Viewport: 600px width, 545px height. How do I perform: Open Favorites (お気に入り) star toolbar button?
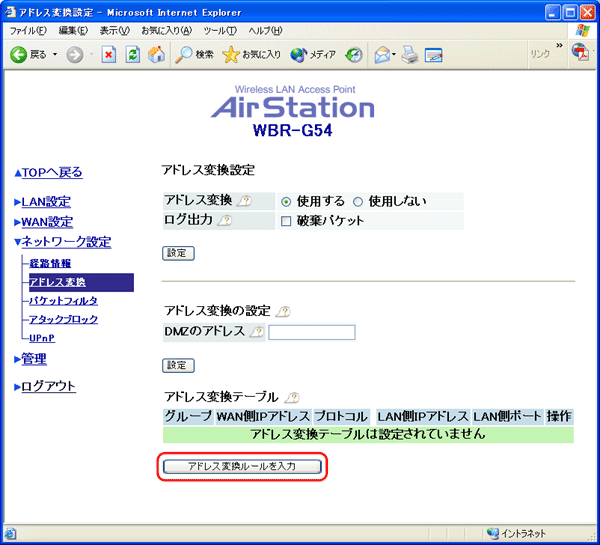(x=251, y=55)
